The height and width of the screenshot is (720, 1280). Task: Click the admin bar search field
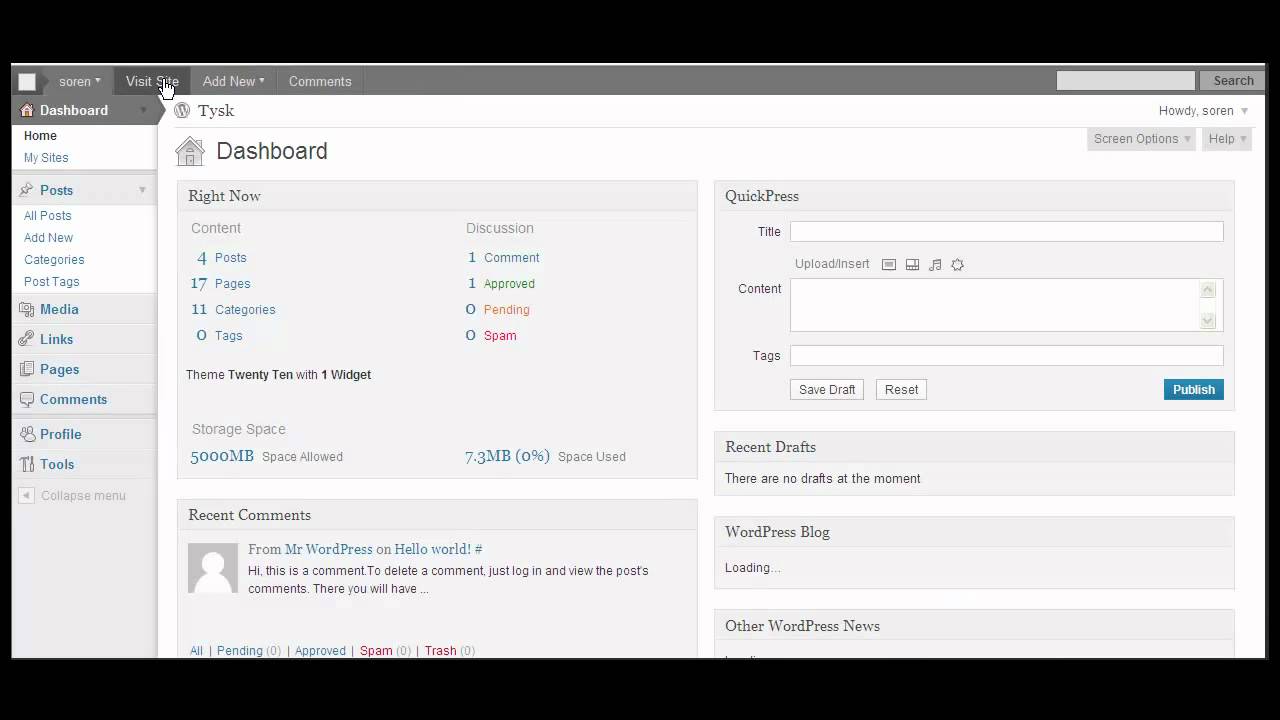pos(1125,81)
